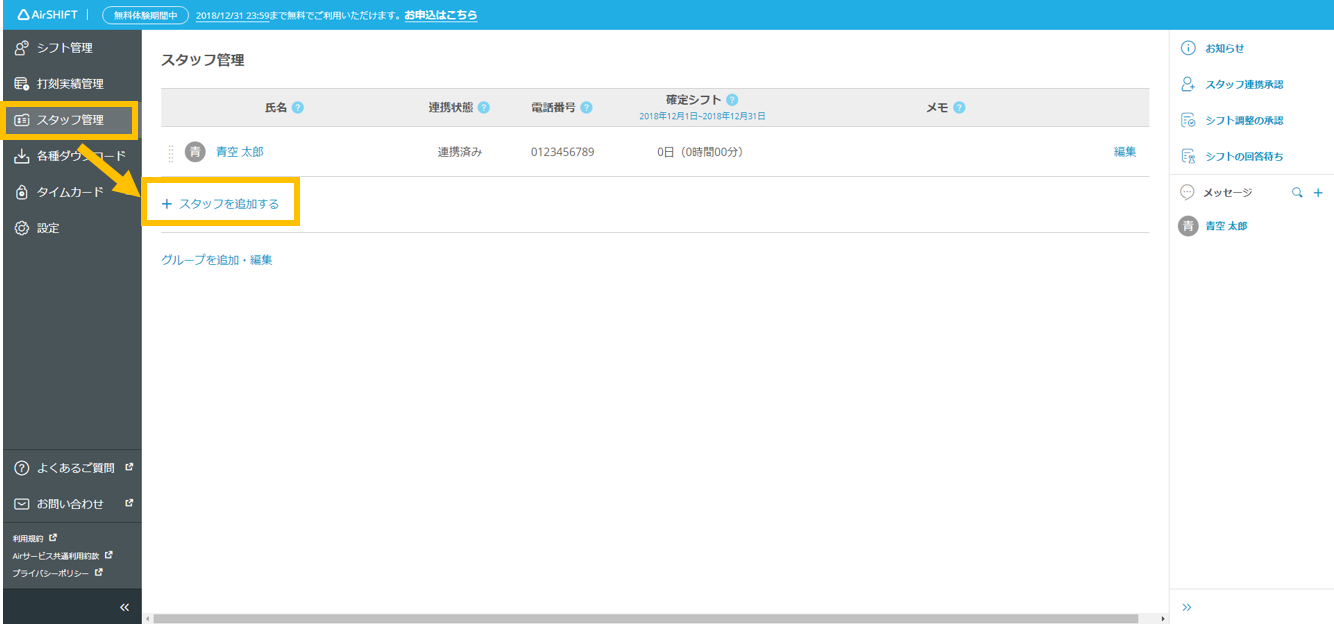Click search magnifier icon in メッセージ panel
The width and height of the screenshot is (1334, 624).
click(1297, 193)
